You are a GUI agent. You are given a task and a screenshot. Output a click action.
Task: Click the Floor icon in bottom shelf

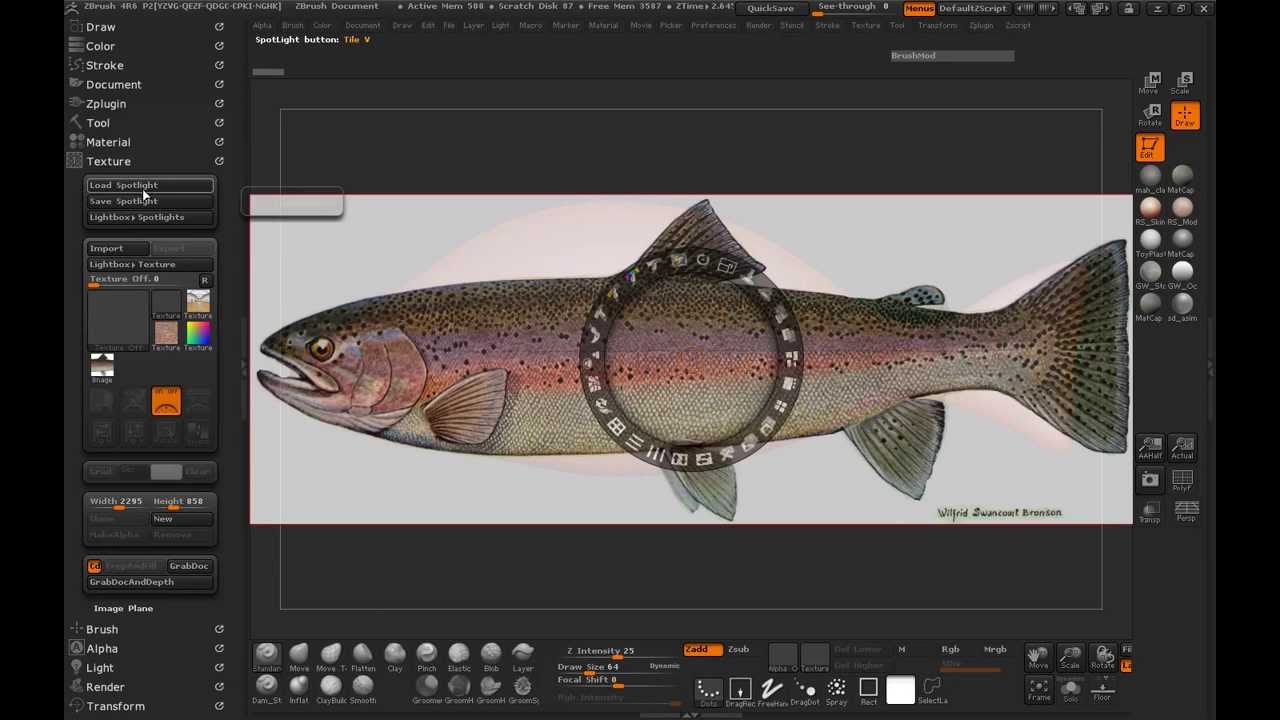[x=1102, y=689]
